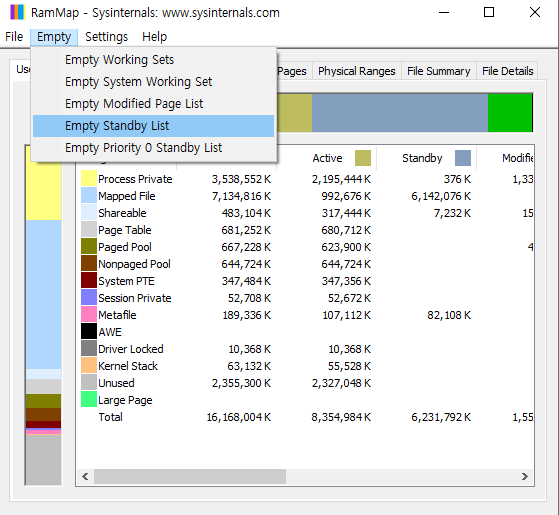Click the green segment of memory bar

510,113
